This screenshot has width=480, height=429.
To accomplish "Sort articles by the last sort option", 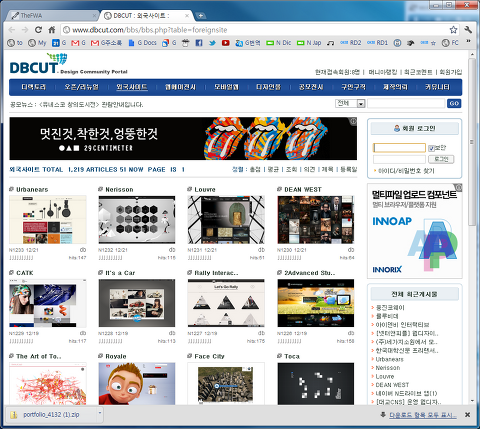I will coord(349,170).
